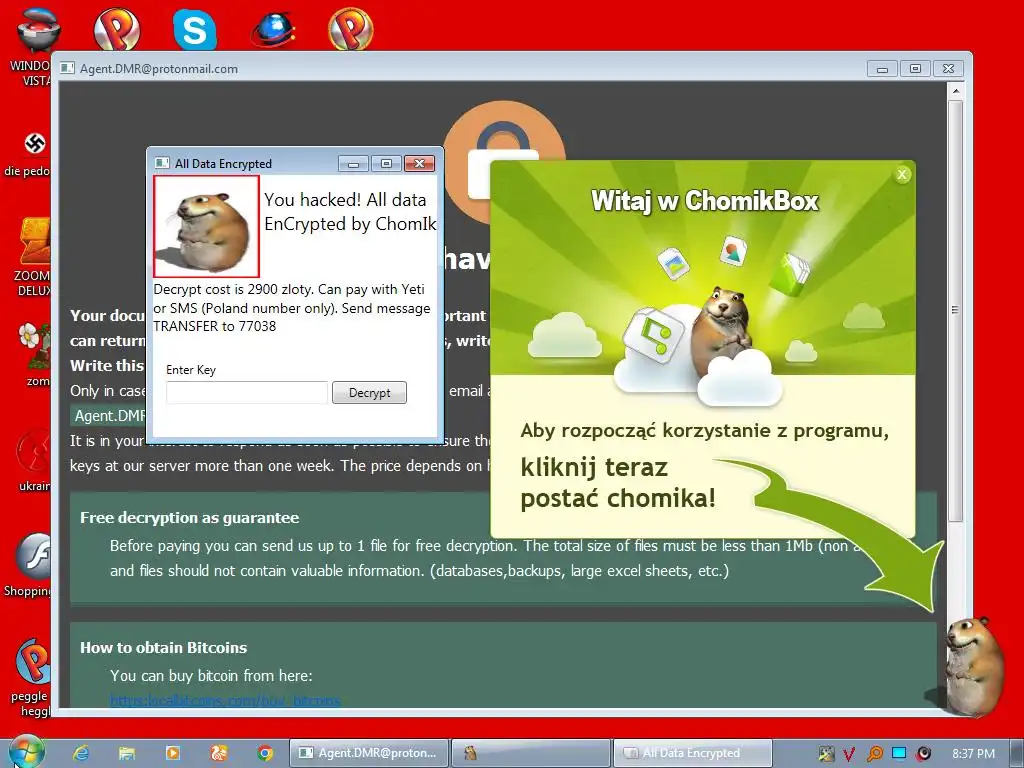Viewport: 1024px width, 768px height.
Task: Maximize the All Data Encrypted window
Action: click(x=386, y=163)
